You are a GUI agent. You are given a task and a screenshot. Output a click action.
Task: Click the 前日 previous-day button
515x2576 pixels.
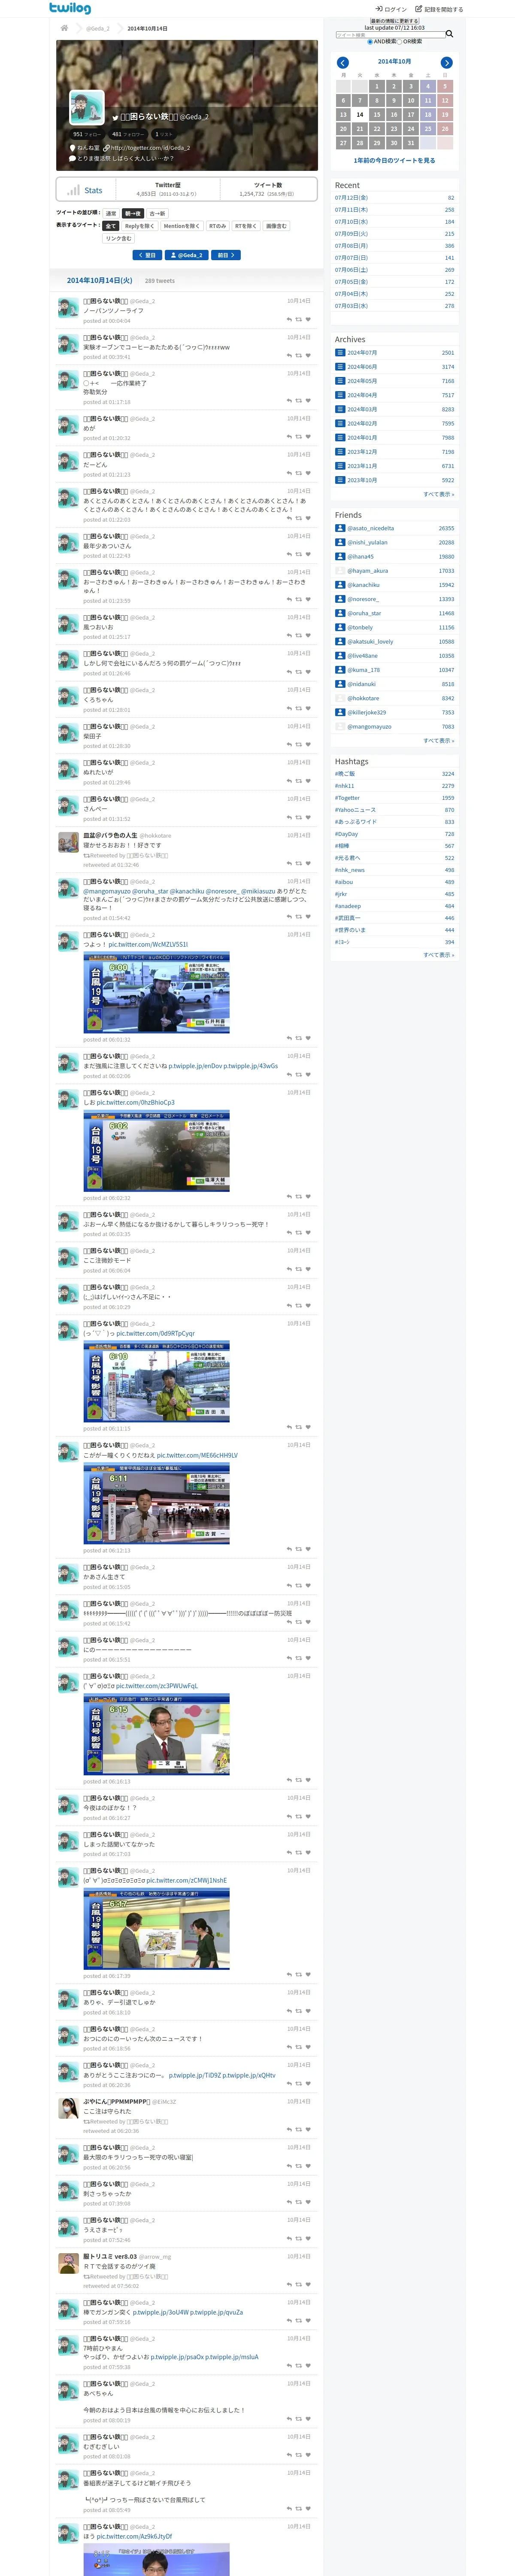pos(226,255)
